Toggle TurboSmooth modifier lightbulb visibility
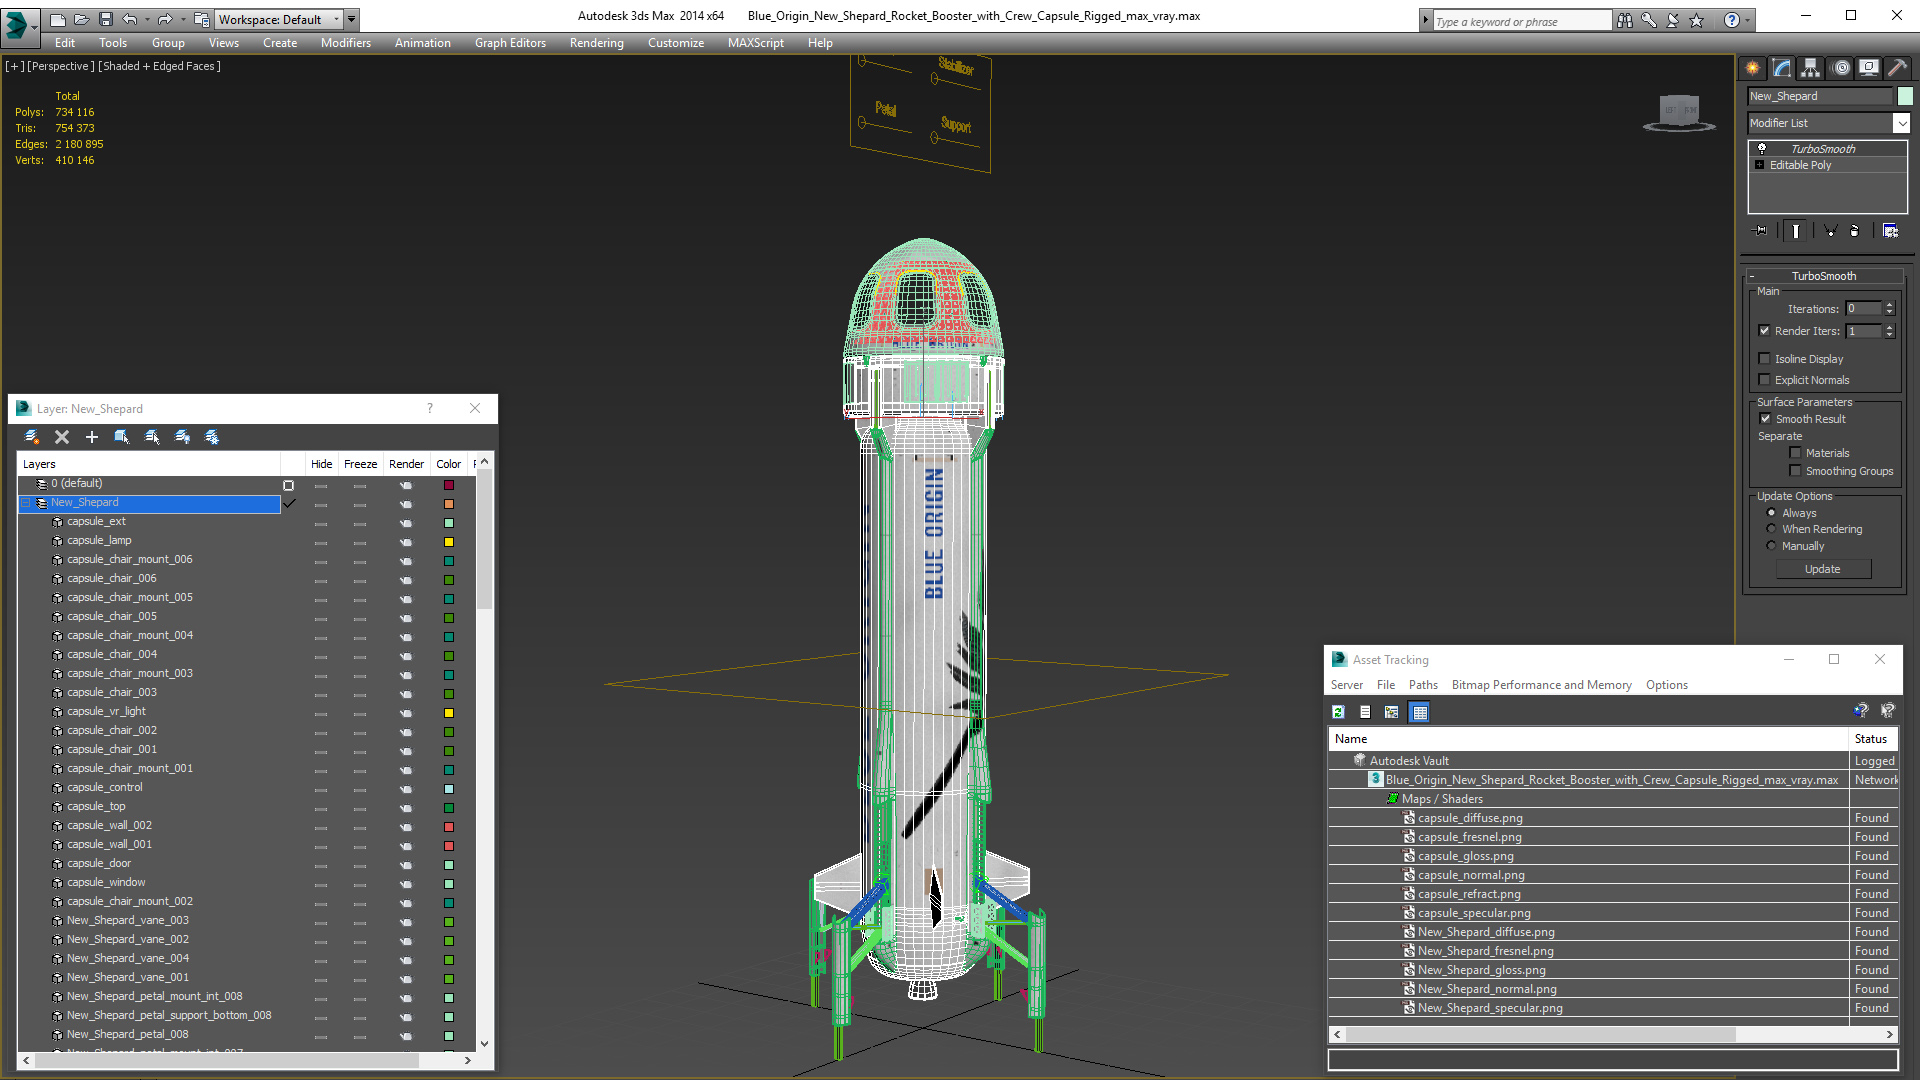1920x1080 pixels. [x=1762, y=148]
